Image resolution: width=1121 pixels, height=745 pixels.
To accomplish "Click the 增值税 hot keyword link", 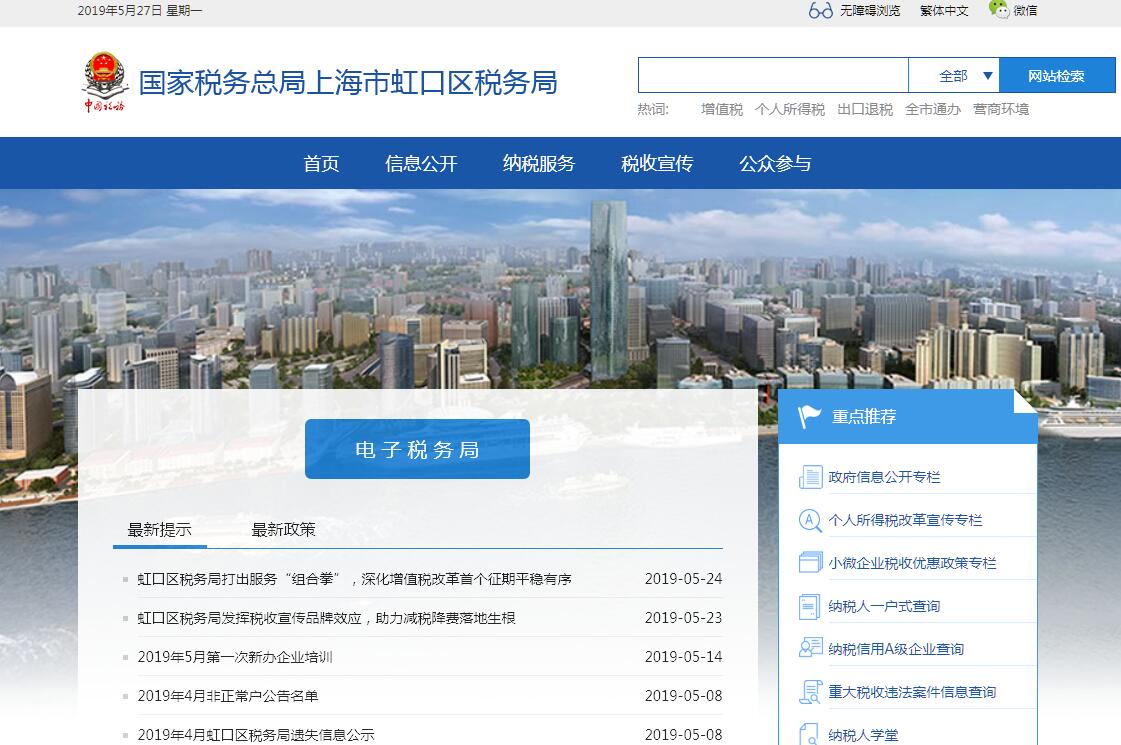I will pos(721,110).
